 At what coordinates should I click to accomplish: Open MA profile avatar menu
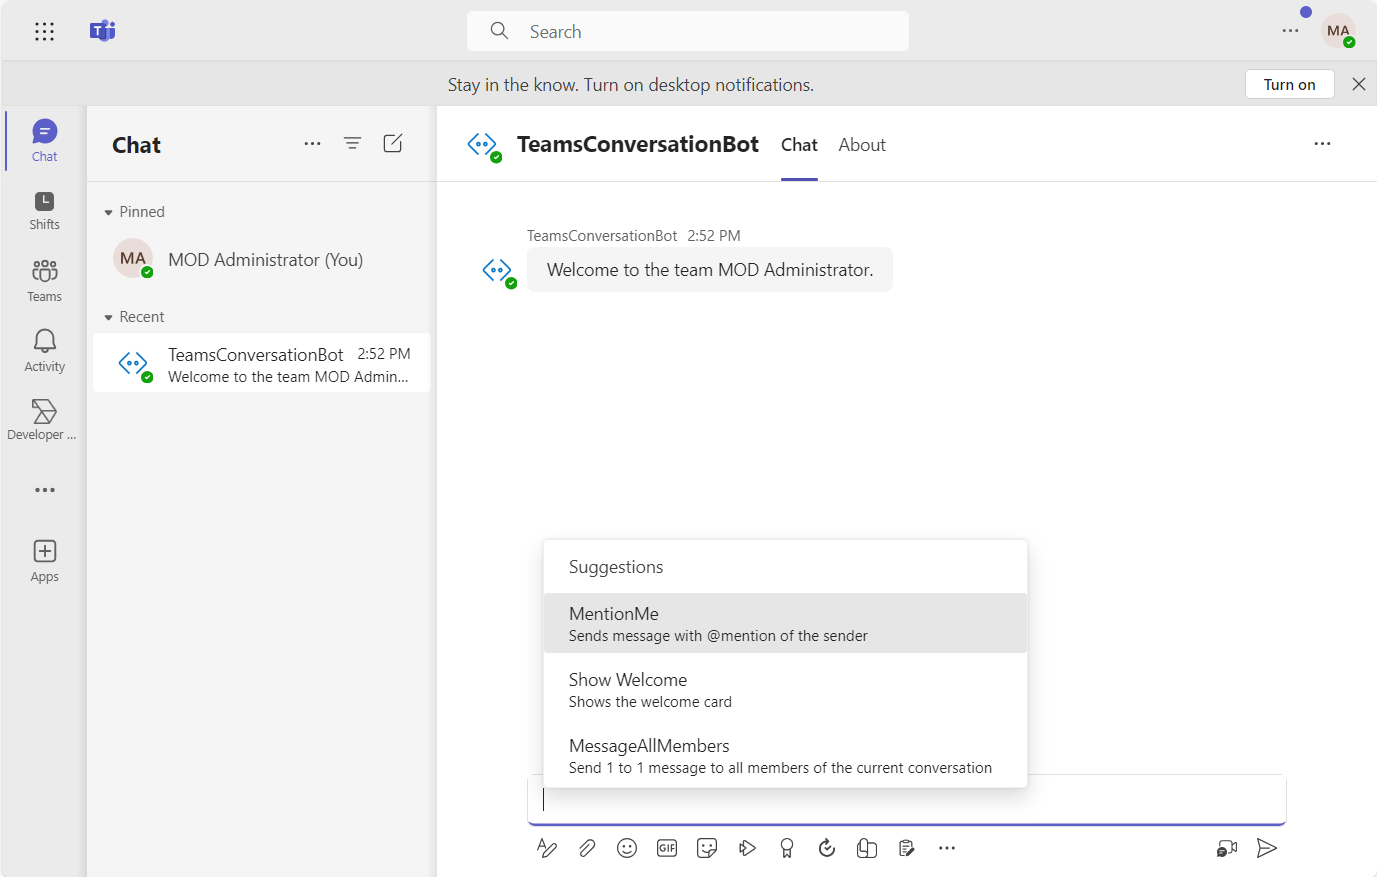(1339, 31)
